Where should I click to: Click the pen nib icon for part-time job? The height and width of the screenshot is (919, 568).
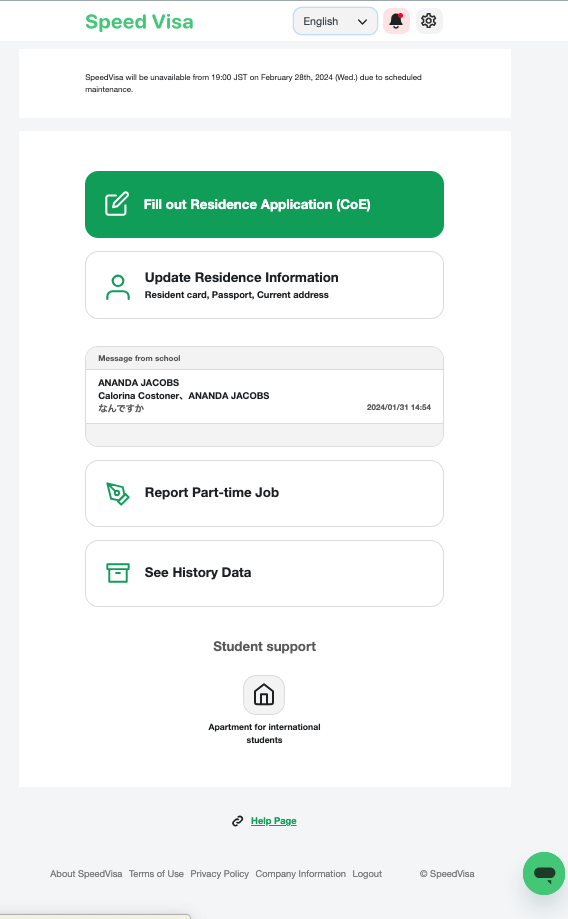(x=117, y=493)
